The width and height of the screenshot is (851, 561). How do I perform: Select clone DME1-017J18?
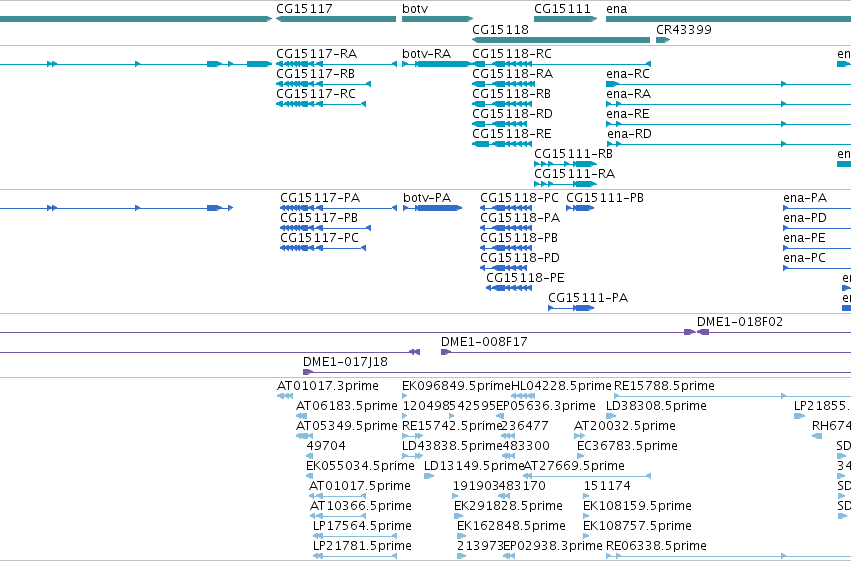click(x=577, y=372)
